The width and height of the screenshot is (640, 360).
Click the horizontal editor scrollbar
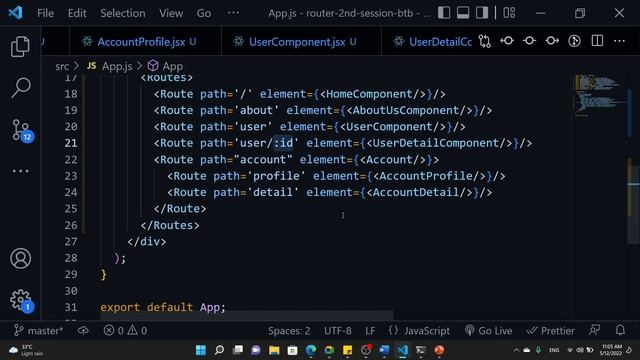coord(247,316)
